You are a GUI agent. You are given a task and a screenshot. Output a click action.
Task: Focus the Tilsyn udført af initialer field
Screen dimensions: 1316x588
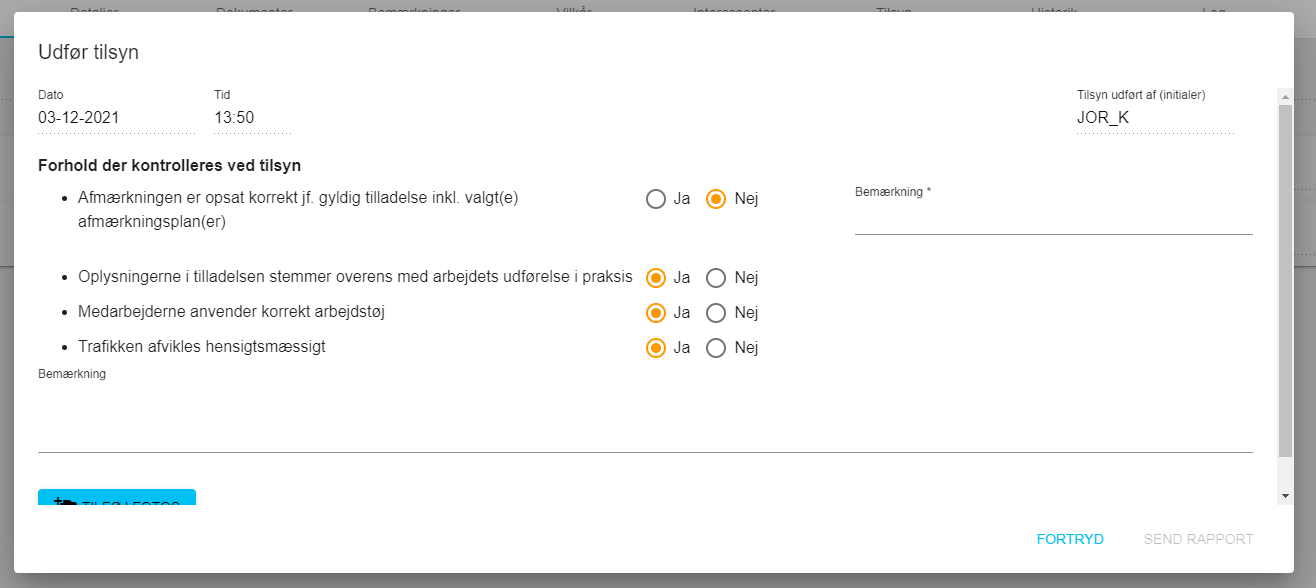(x=1155, y=118)
